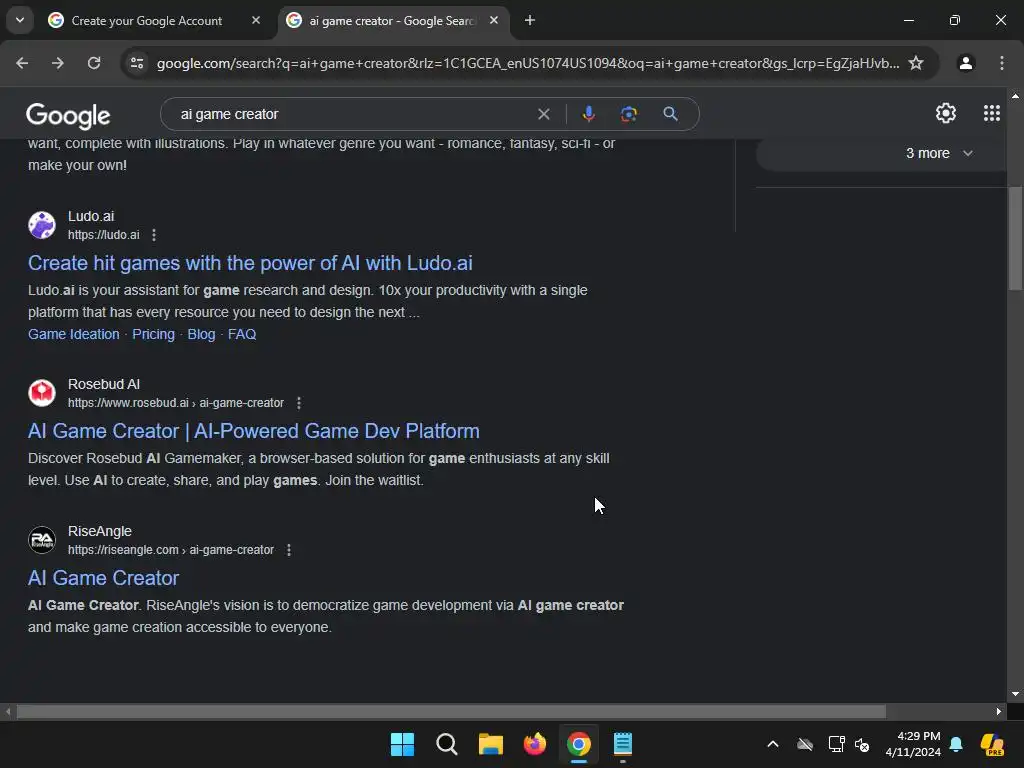Click the riseangle.com › ai-game-creator URL text
Viewport: 1024px width, 768px height.
pyautogui.click(x=170, y=550)
